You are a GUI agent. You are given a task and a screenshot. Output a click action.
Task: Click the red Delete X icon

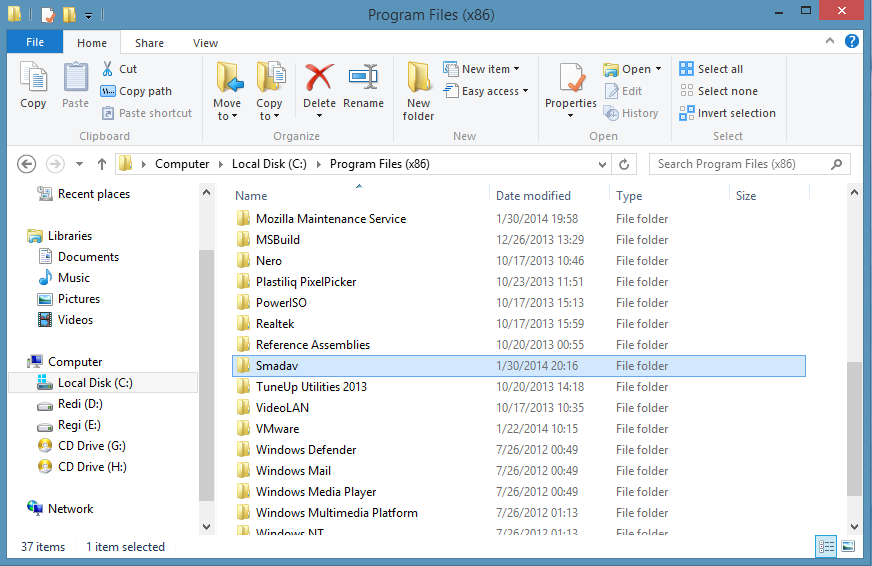(319, 77)
